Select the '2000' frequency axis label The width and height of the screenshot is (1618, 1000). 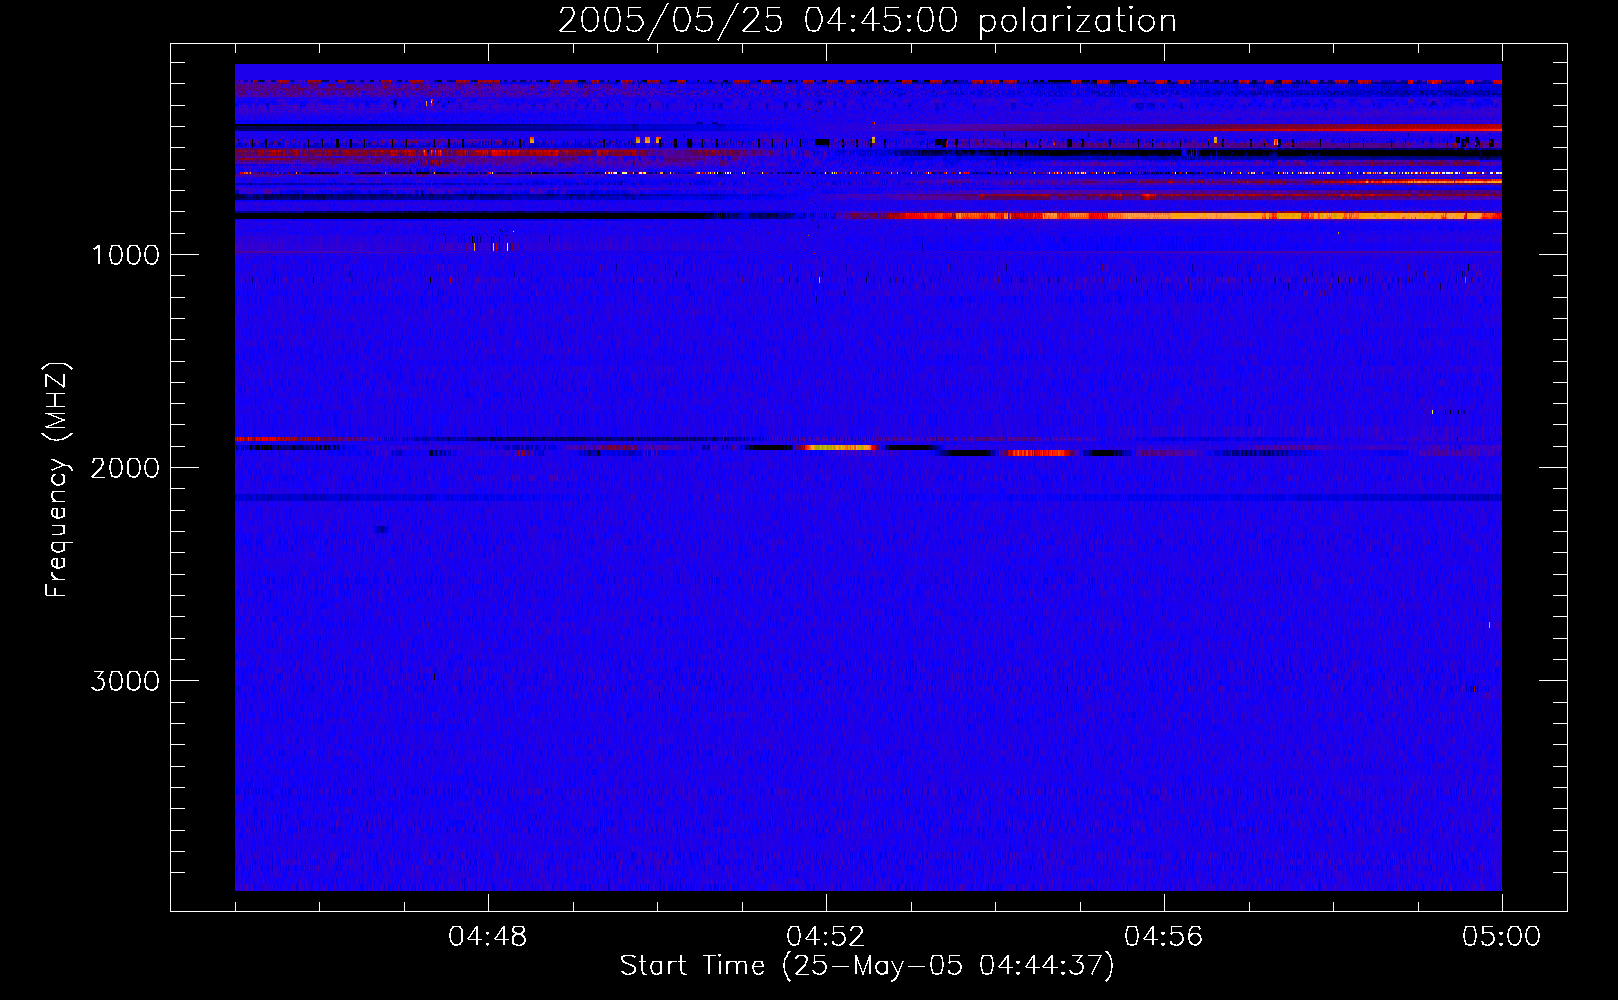coord(125,468)
